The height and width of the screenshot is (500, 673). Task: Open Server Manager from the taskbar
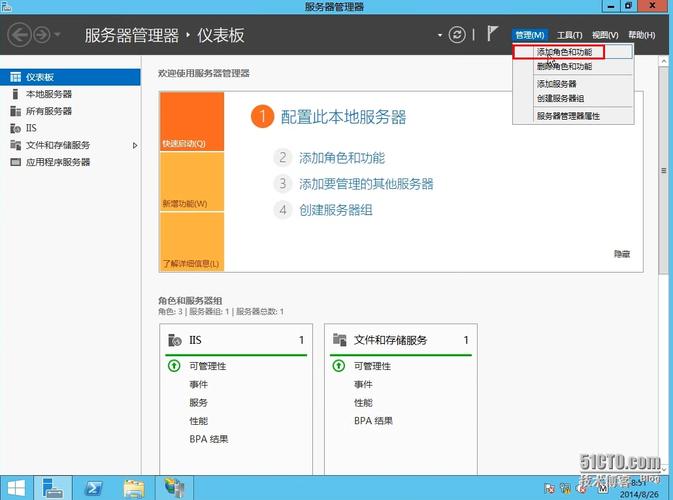coord(53,488)
